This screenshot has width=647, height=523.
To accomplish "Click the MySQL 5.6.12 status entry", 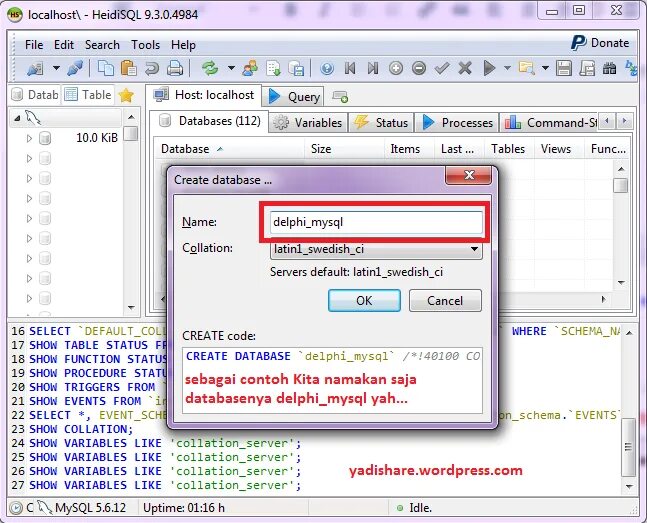I will (83, 508).
